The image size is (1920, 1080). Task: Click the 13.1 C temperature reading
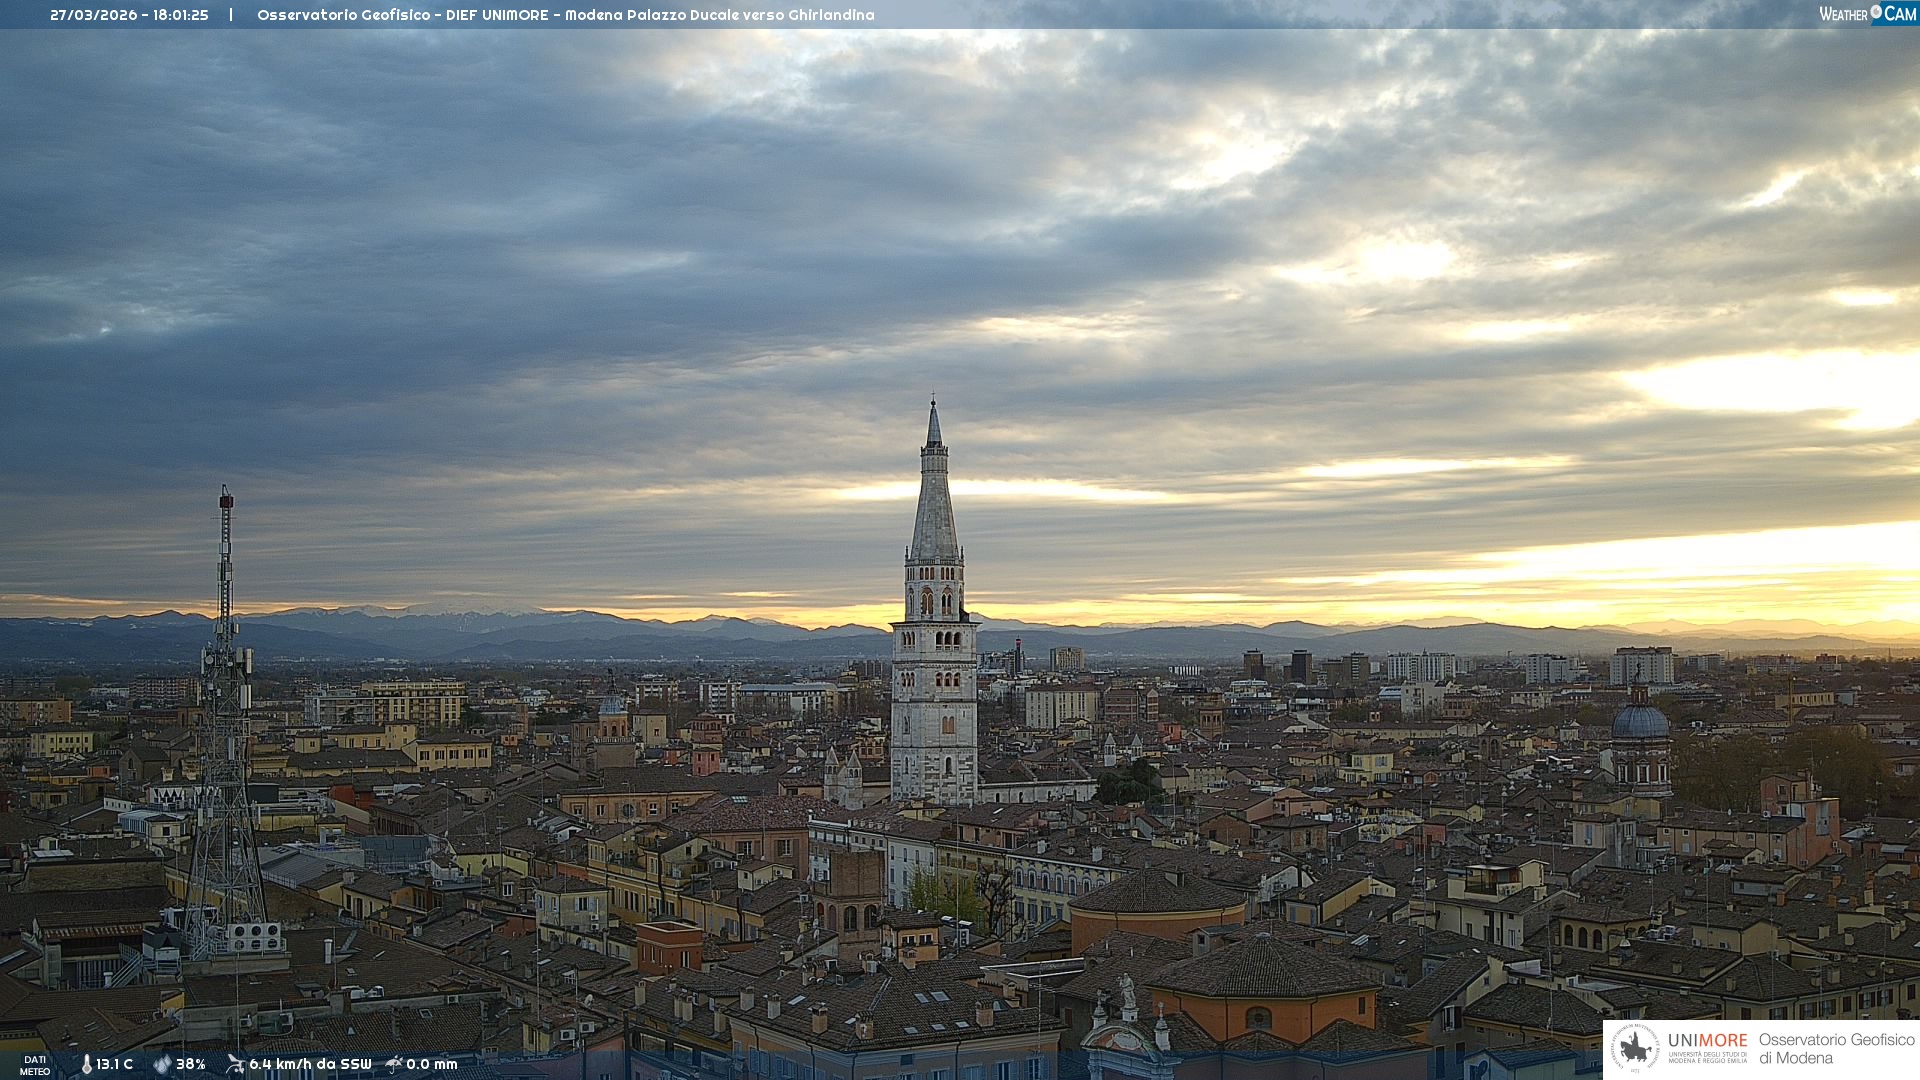pyautogui.click(x=114, y=1064)
